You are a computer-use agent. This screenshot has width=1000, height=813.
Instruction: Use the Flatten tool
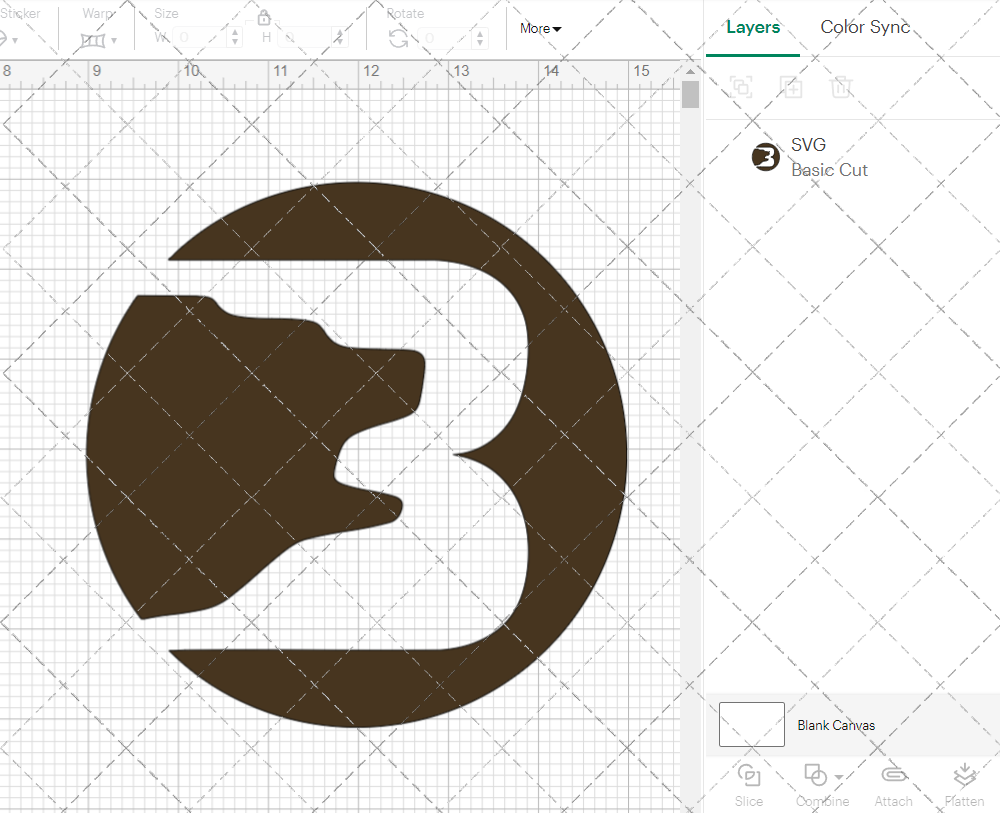pyautogui.click(x=964, y=781)
